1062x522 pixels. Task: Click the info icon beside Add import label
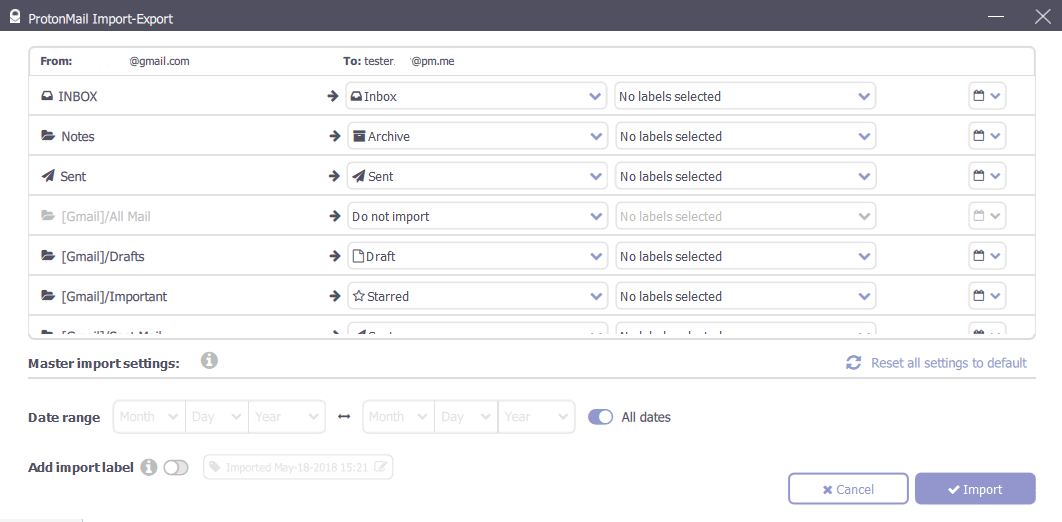(149, 467)
